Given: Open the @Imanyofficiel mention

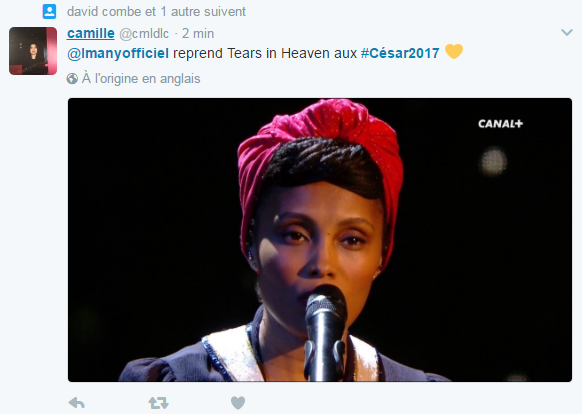Looking at the screenshot, I should pyautogui.click(x=118, y=53).
